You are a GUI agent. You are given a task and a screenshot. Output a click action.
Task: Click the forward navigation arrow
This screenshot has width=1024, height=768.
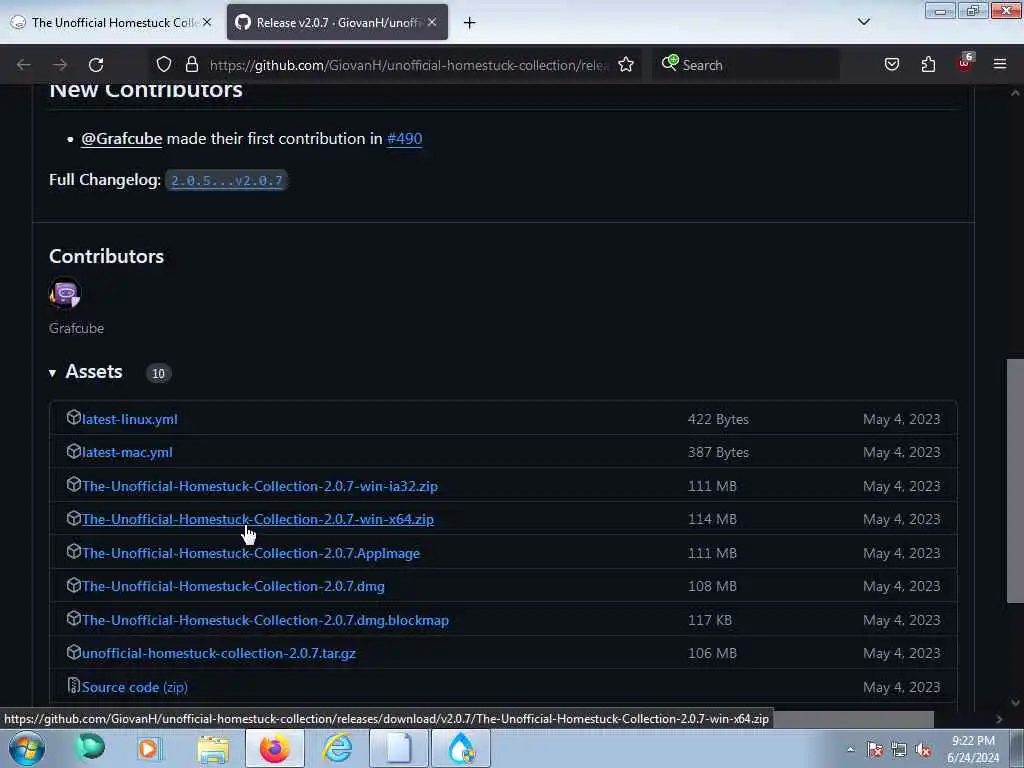[60, 65]
